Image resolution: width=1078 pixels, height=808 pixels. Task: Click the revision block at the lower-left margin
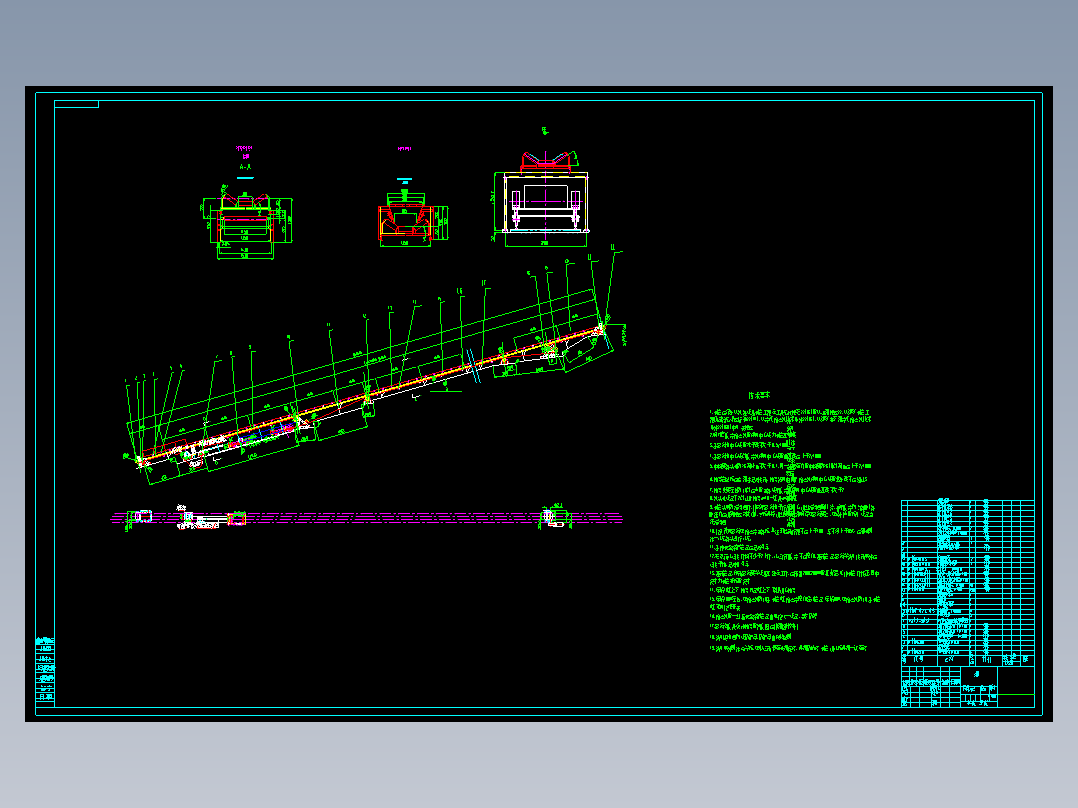click(45, 670)
